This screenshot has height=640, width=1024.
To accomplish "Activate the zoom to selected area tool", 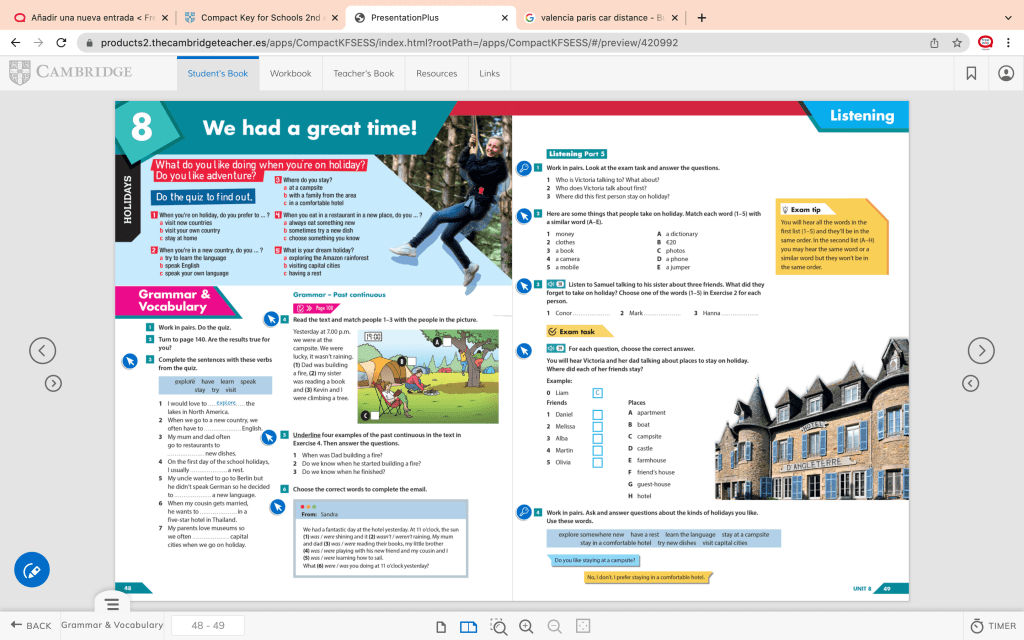I will click(498, 626).
